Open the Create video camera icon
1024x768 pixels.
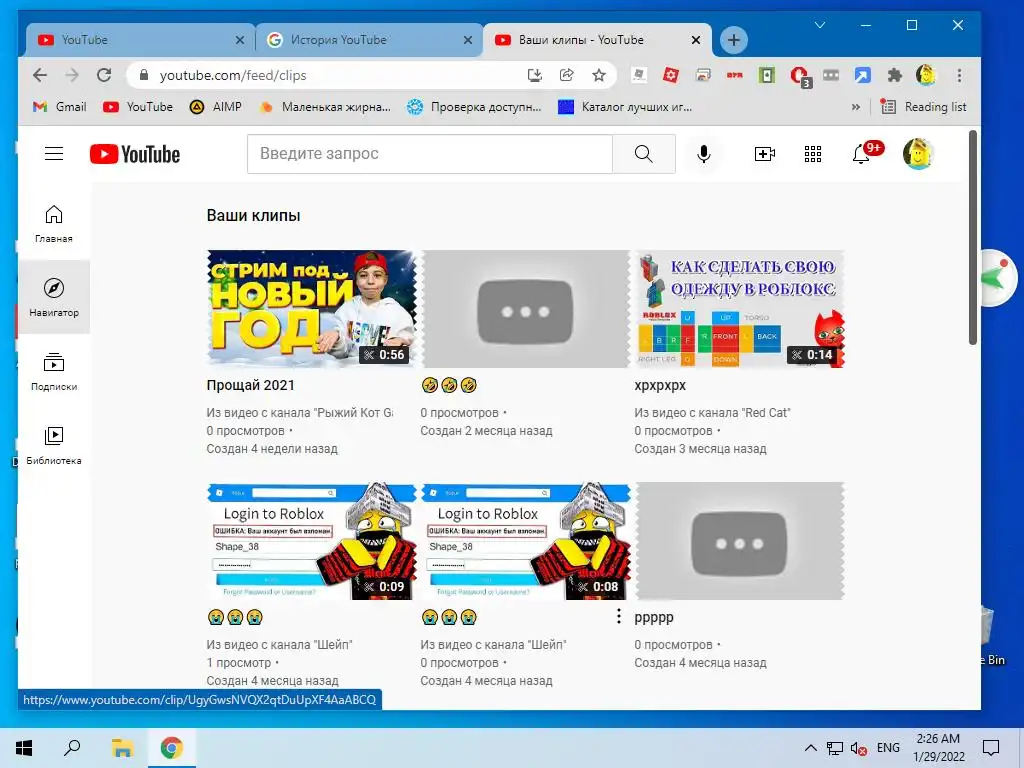(764, 154)
